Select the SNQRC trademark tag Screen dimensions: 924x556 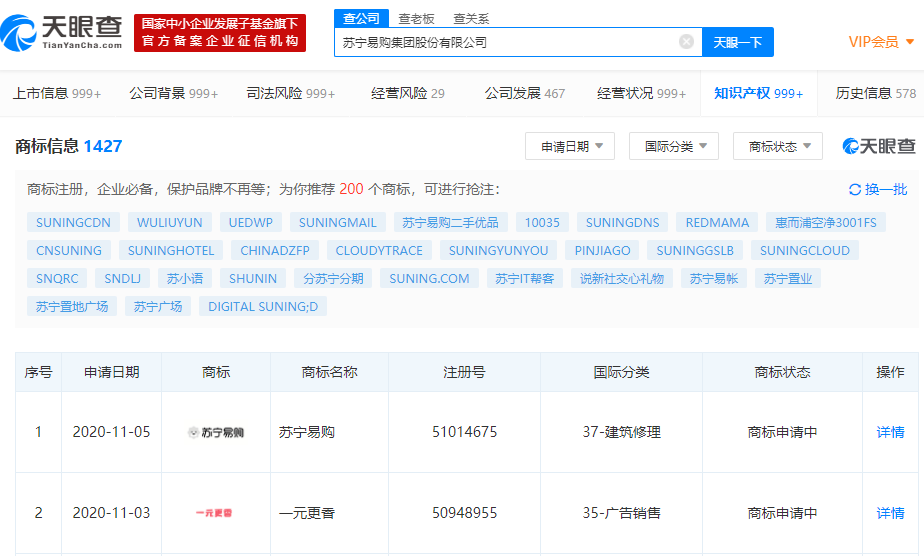click(x=57, y=279)
